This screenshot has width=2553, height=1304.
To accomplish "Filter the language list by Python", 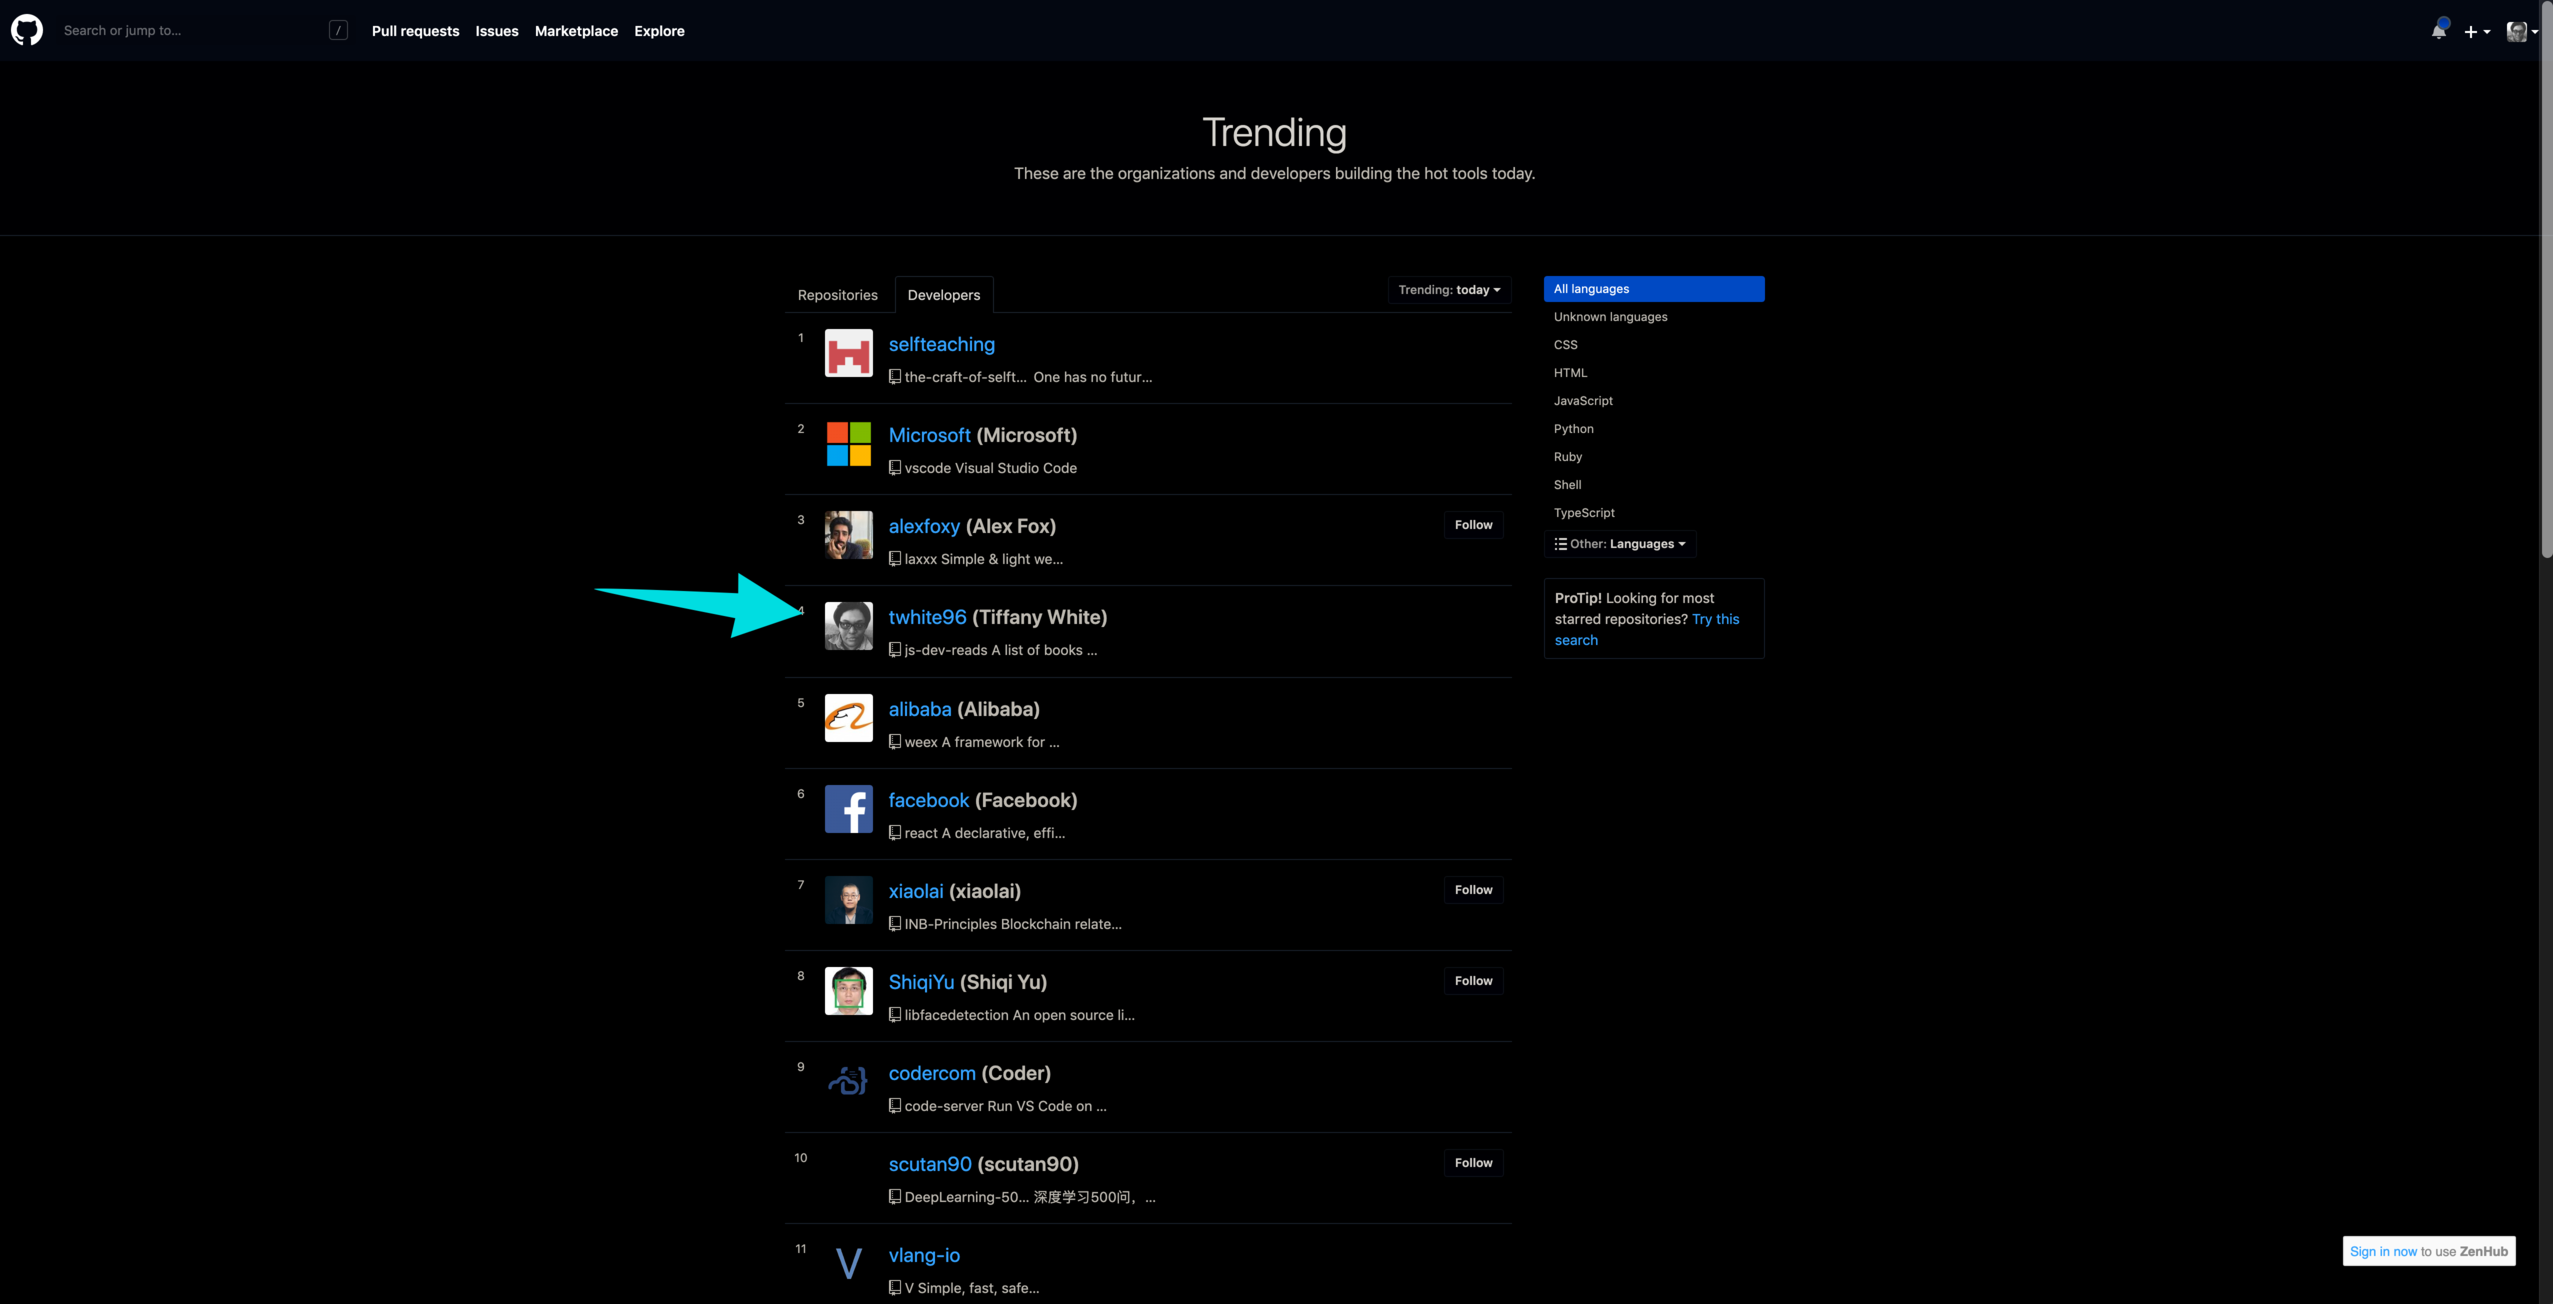I will click(x=1573, y=429).
